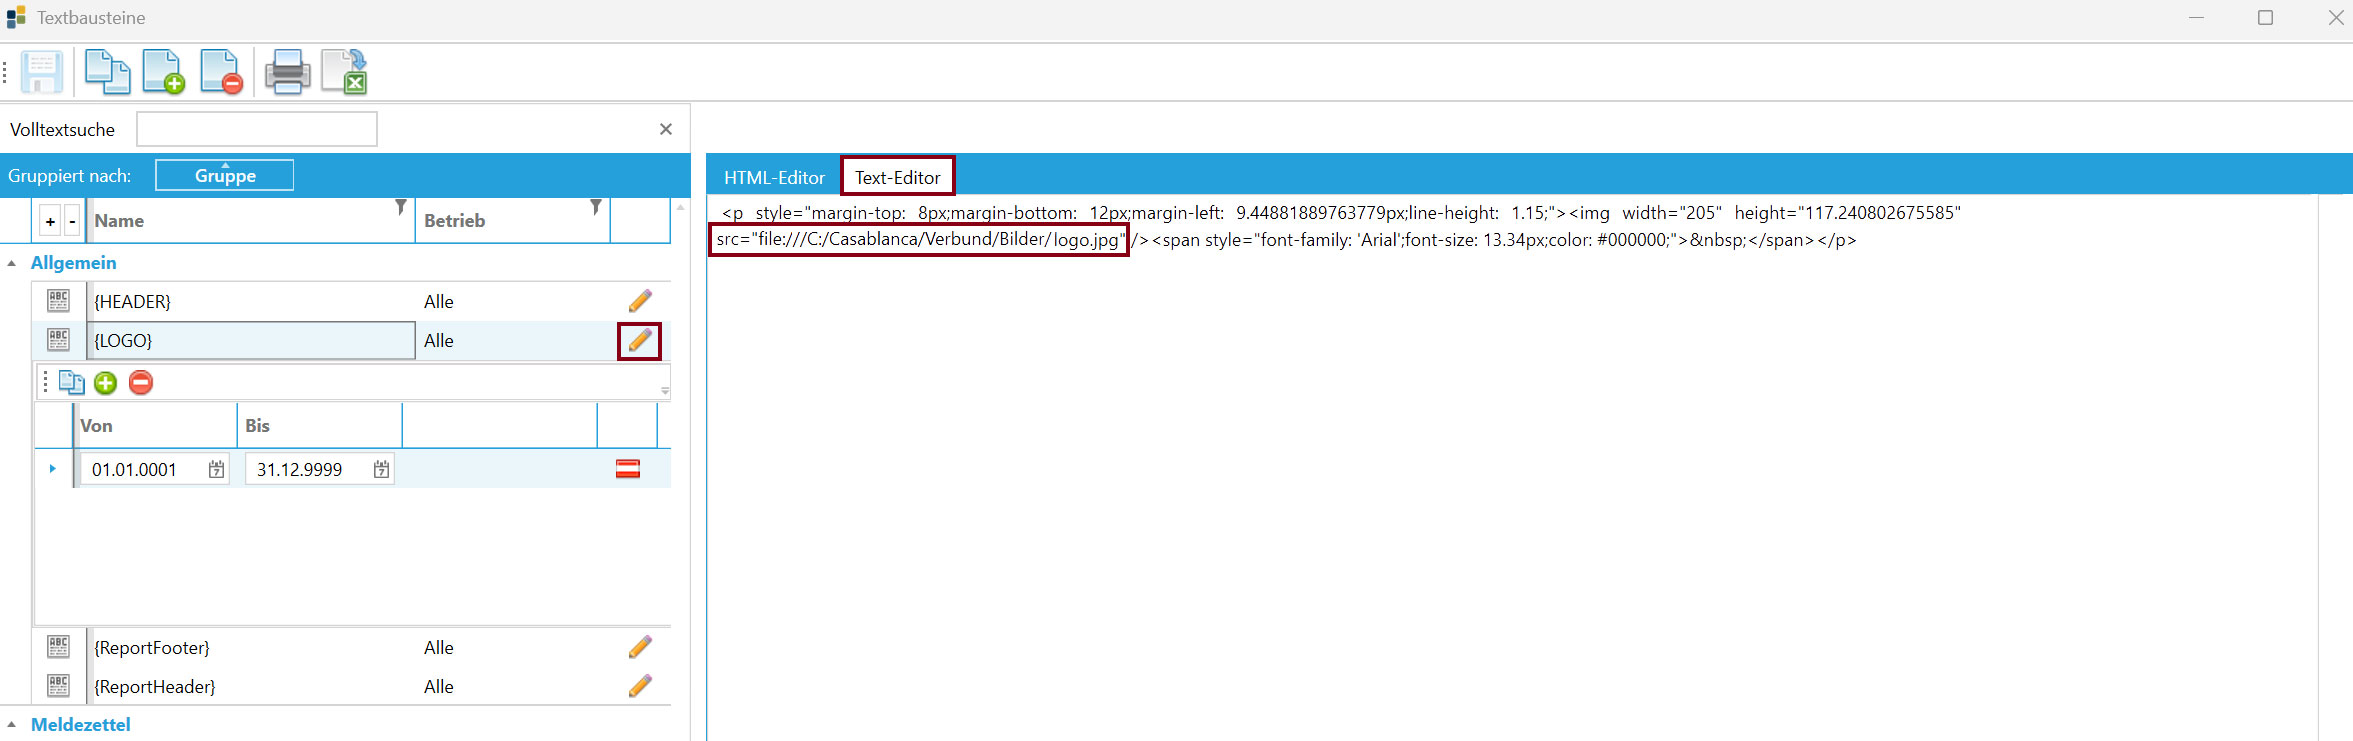This screenshot has width=2353, height=741.
Task: Click the Gruppe grouping button
Action: click(225, 175)
